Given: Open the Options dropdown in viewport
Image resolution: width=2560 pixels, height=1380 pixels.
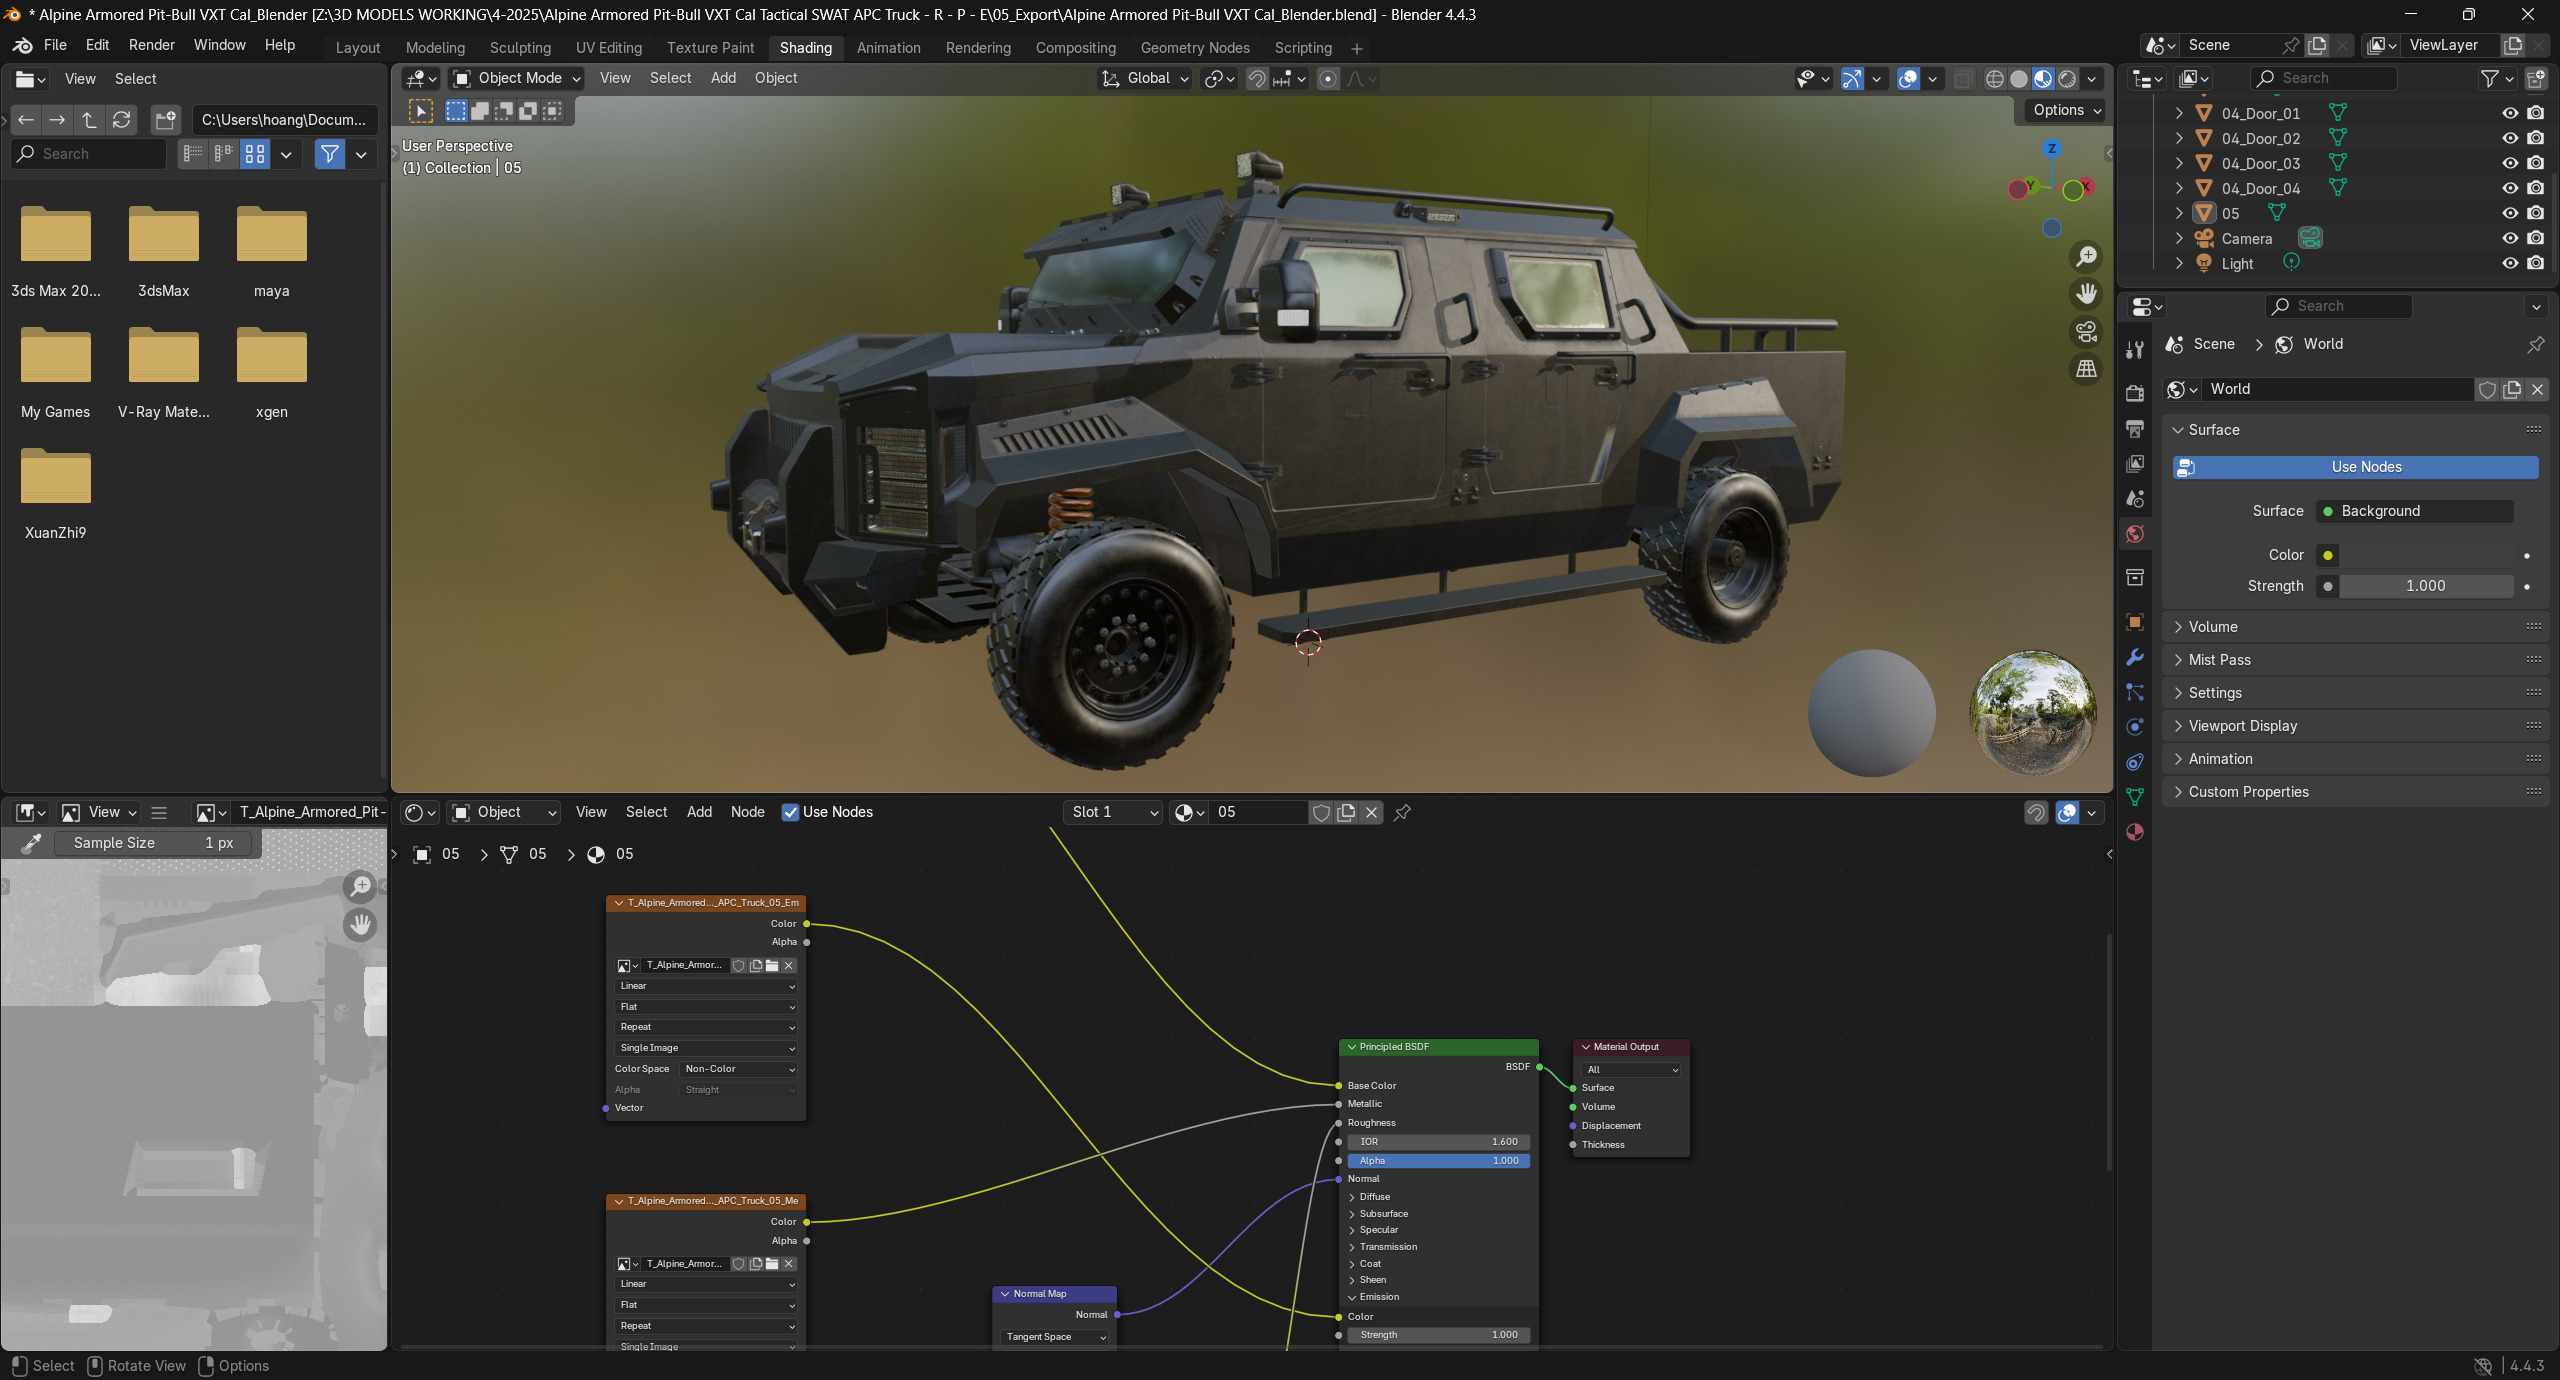Looking at the screenshot, I should [x=2066, y=110].
